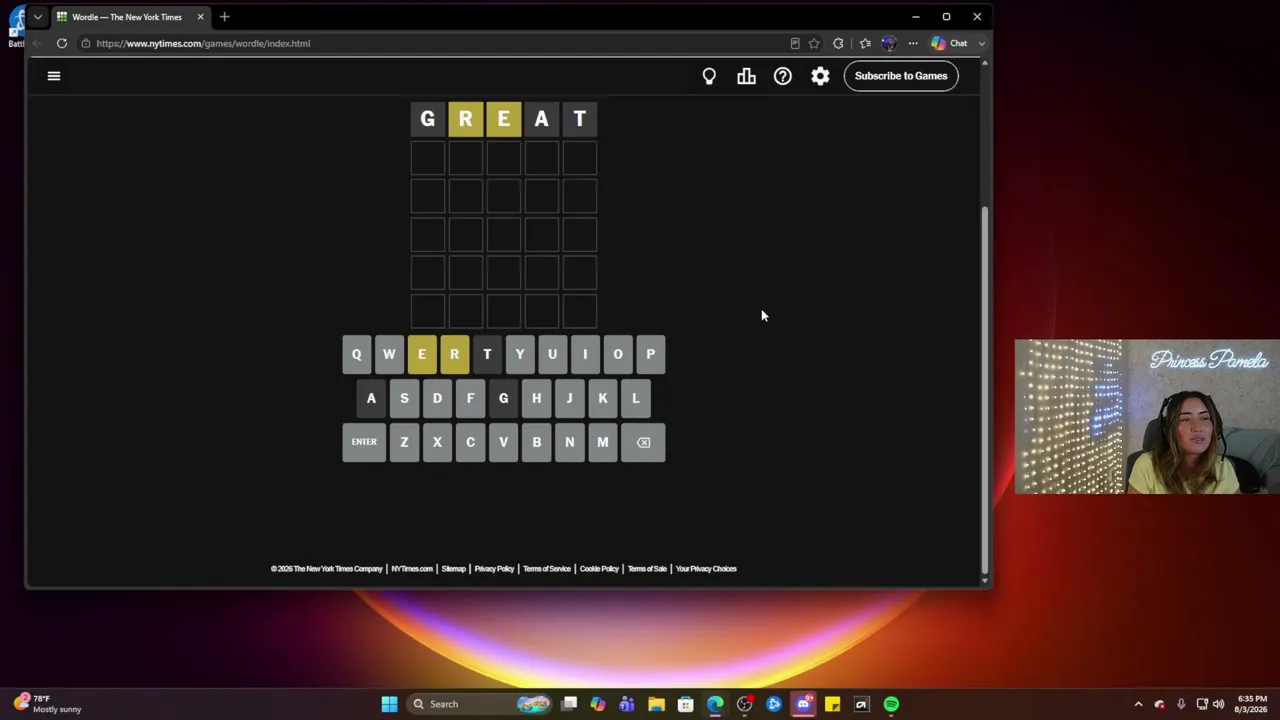Image resolution: width=1280 pixels, height=720 pixels.
Task: Tap the N key on the Wordle keyboard
Action: 570,442
